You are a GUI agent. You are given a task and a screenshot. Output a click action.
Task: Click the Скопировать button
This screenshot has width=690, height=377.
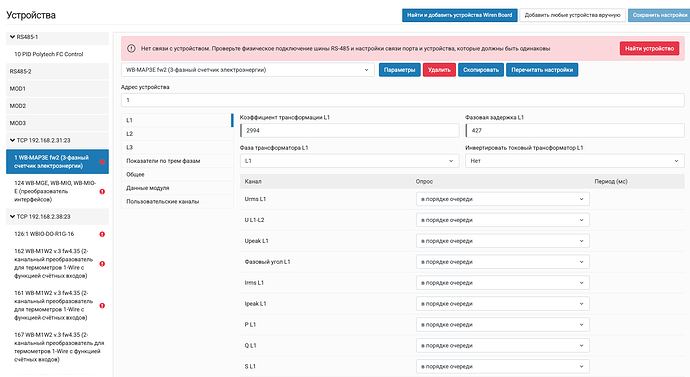point(481,70)
